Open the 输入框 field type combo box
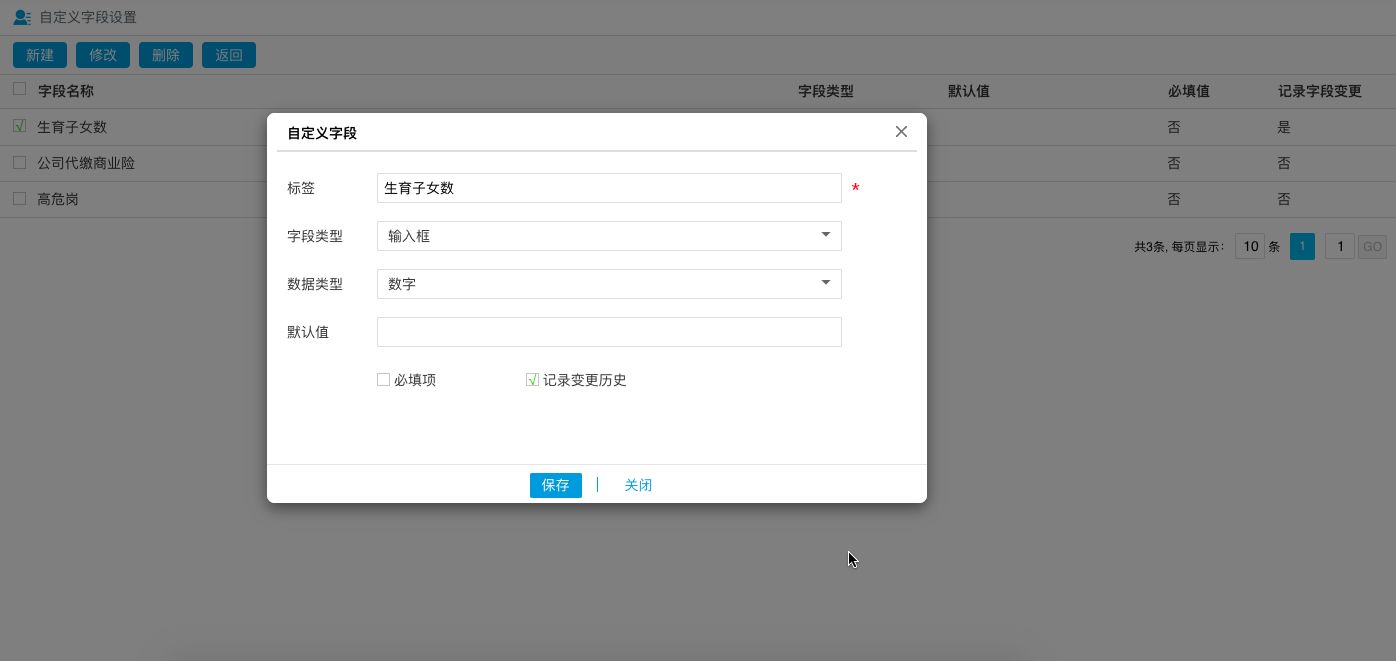The height and width of the screenshot is (661, 1396). point(600,236)
